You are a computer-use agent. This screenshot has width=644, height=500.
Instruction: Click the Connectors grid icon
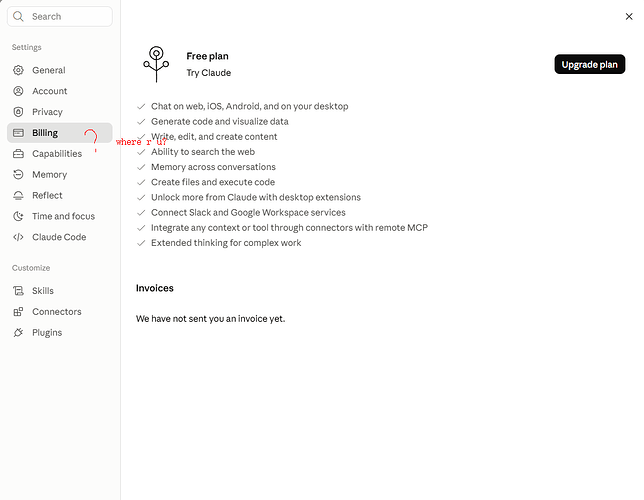pos(18,312)
